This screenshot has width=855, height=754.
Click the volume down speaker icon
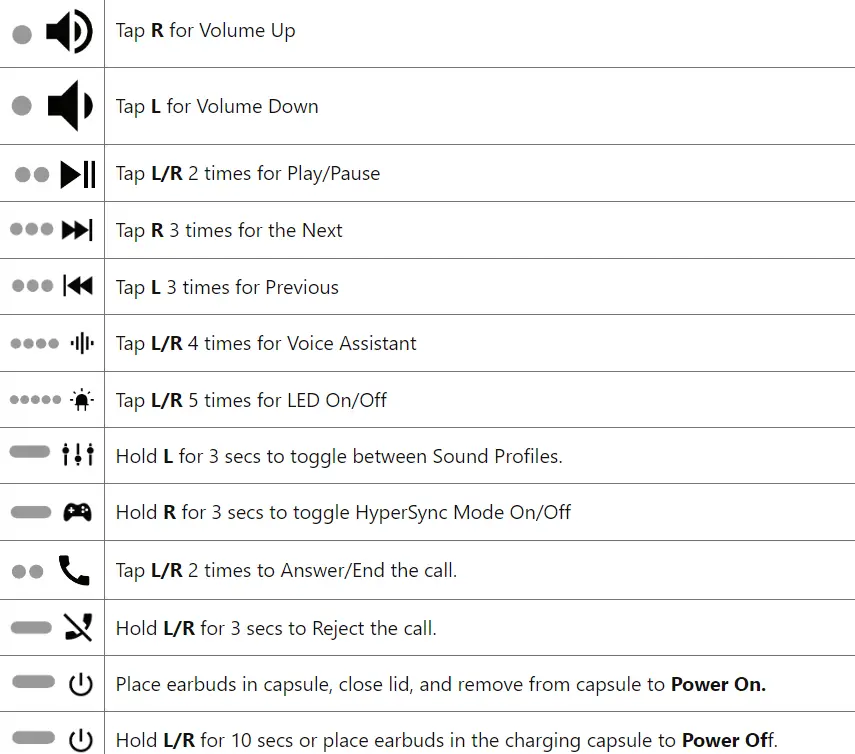click(x=69, y=106)
